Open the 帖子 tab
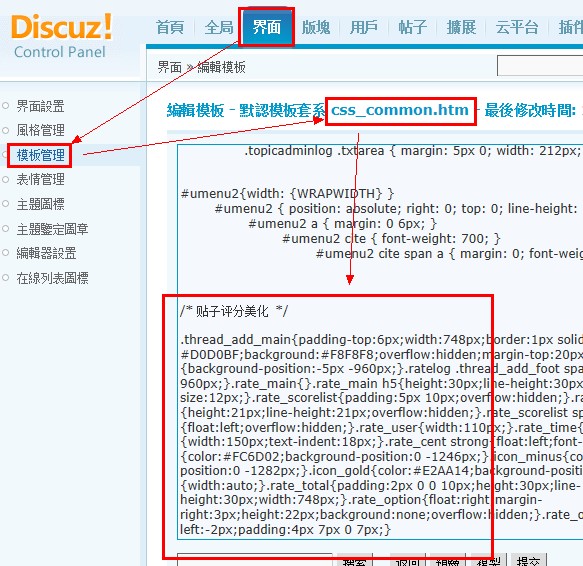The width and height of the screenshot is (583, 566). tap(412, 28)
